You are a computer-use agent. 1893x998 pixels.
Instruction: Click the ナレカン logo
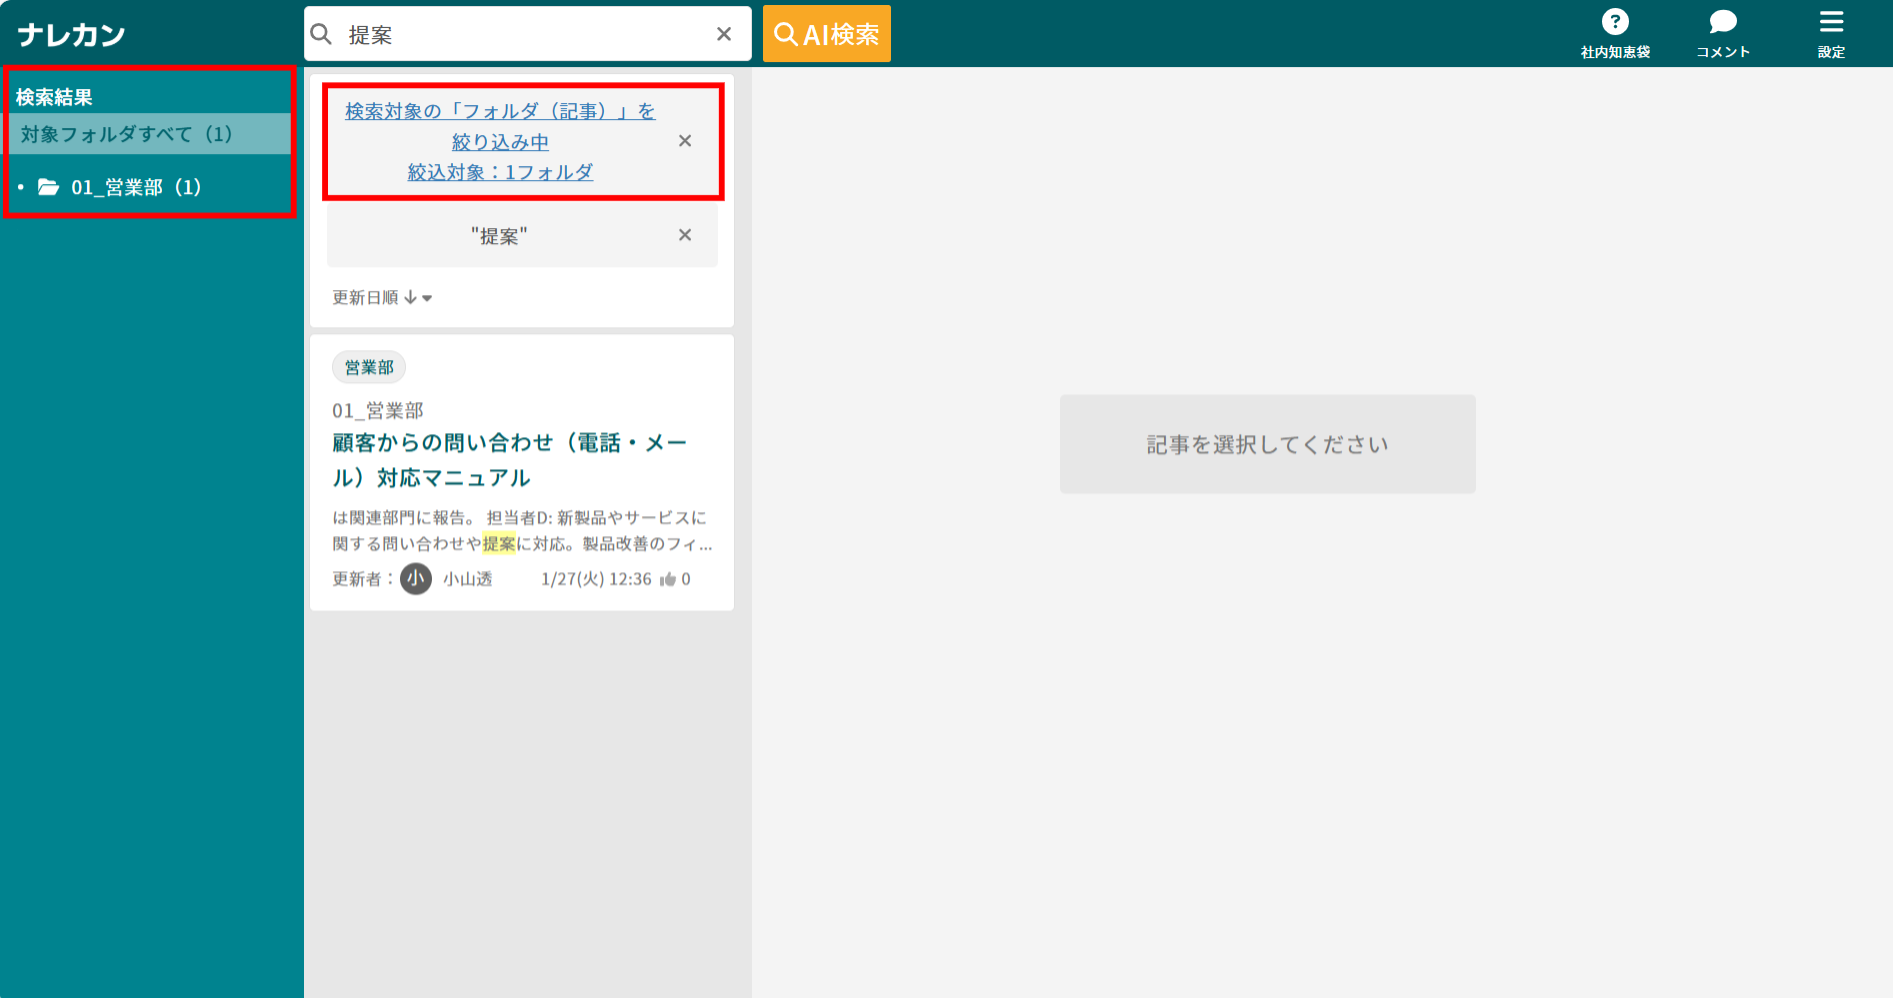71,33
